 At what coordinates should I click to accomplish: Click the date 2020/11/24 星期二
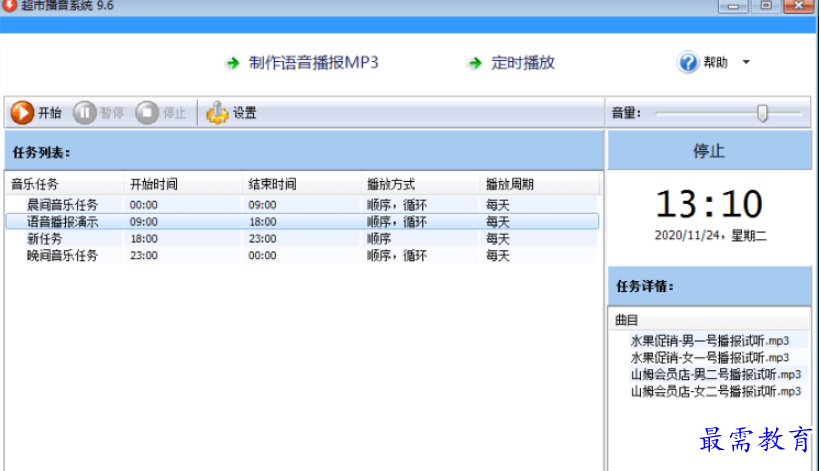pyautogui.click(x=710, y=236)
